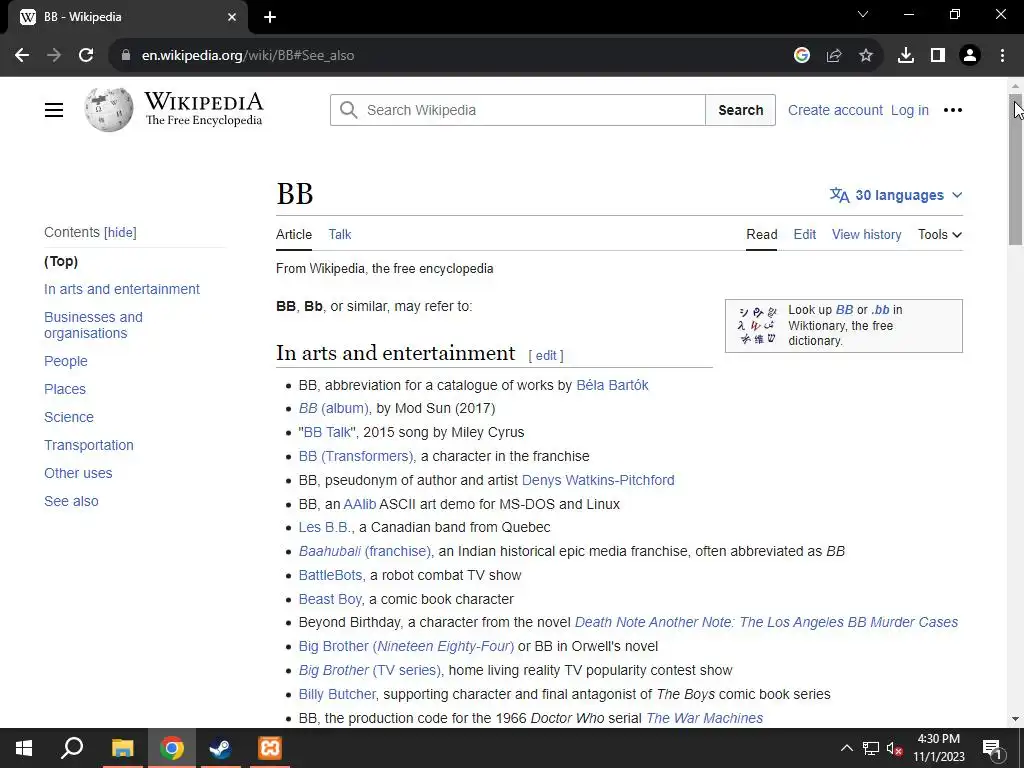Open the Windows Start menu

click(x=24, y=748)
